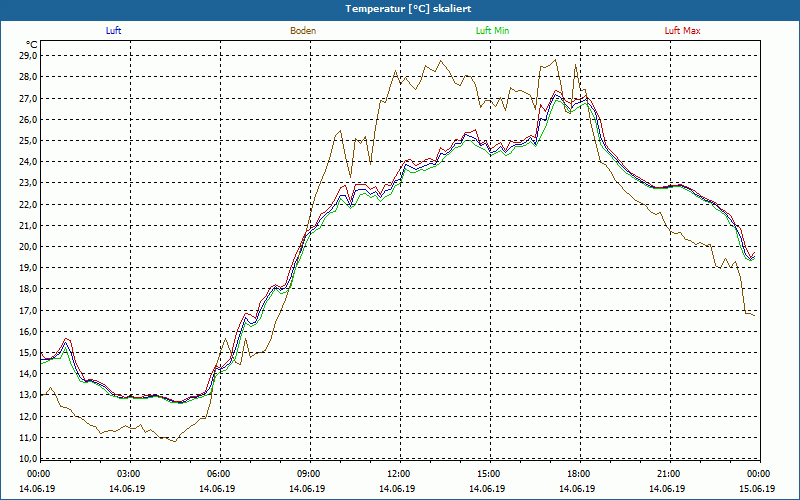Click the 09:00 time axis label
This screenshot has width=800, height=500.
click(308, 474)
